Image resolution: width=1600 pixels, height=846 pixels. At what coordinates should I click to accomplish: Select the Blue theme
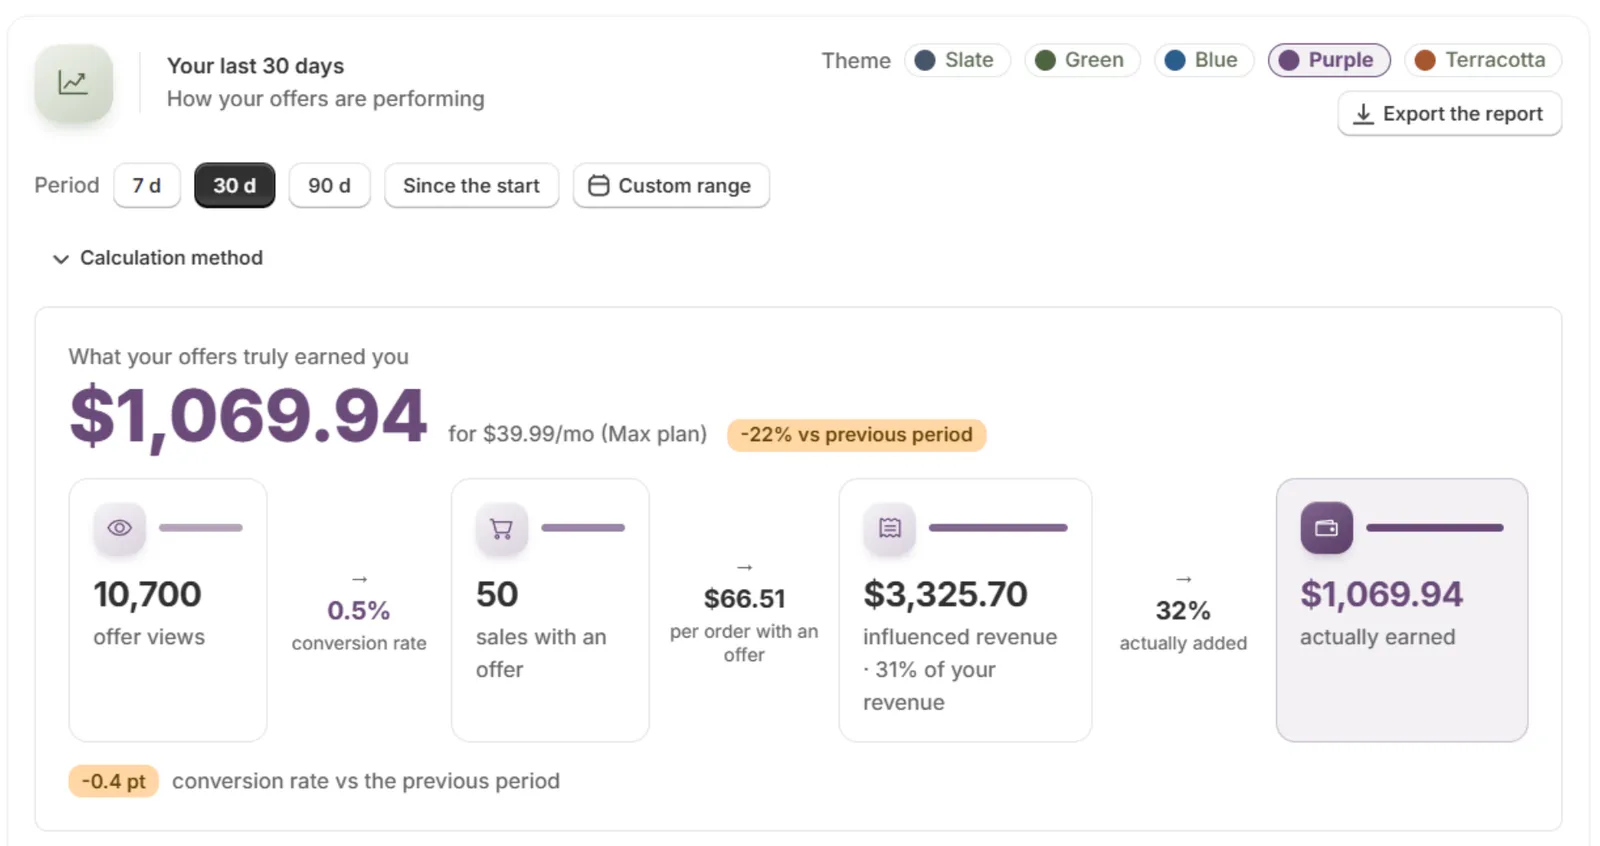point(1204,60)
